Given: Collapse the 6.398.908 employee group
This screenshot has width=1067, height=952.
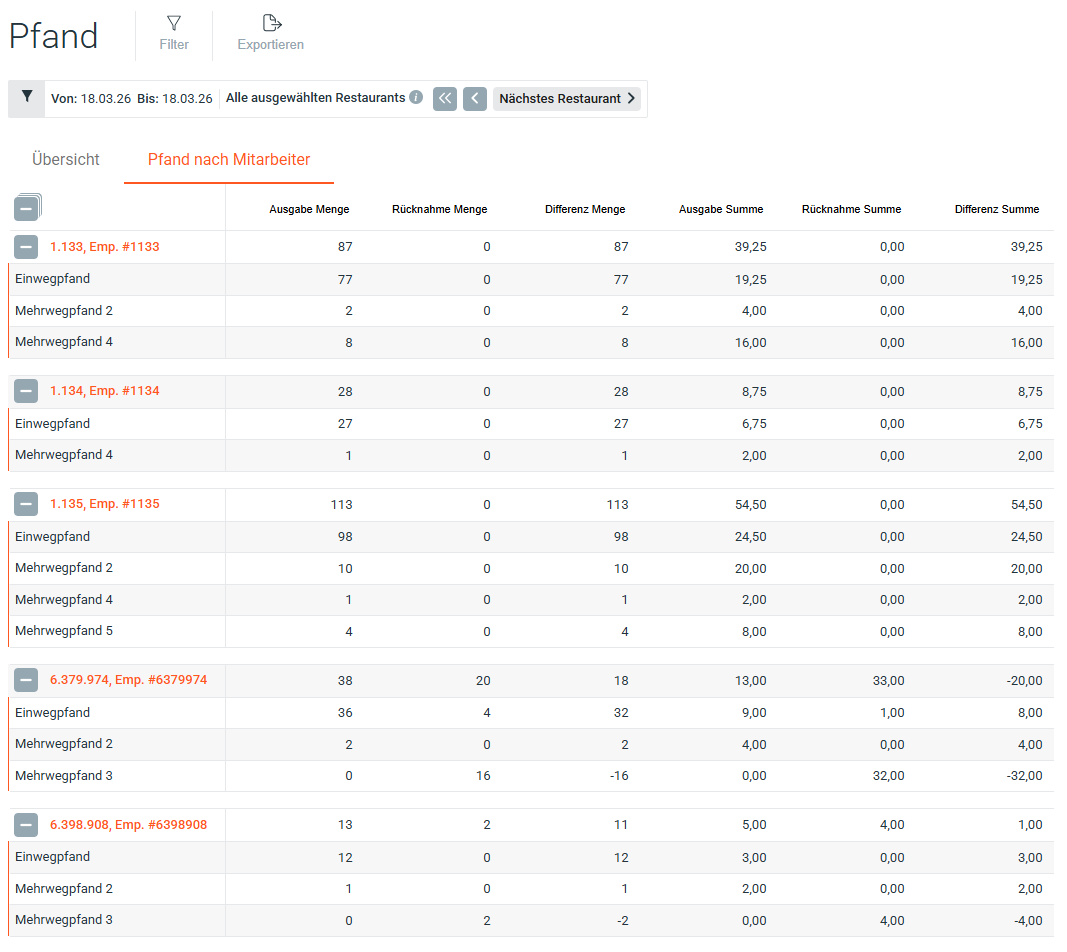Looking at the screenshot, I should pos(26,825).
